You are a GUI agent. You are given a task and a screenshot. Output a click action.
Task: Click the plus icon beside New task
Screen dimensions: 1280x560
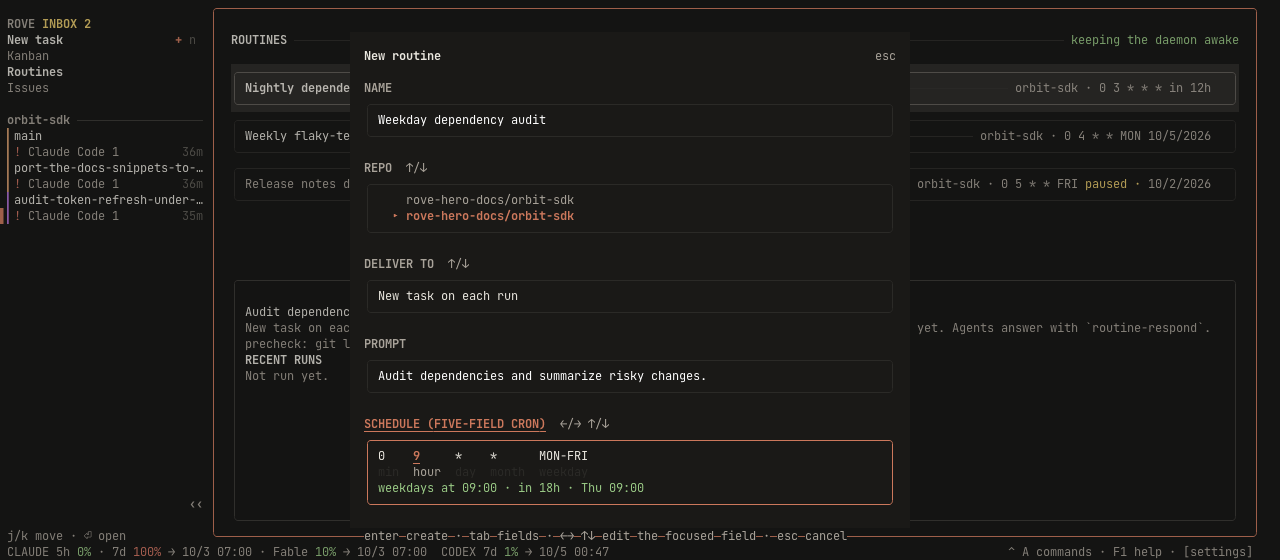(178, 40)
